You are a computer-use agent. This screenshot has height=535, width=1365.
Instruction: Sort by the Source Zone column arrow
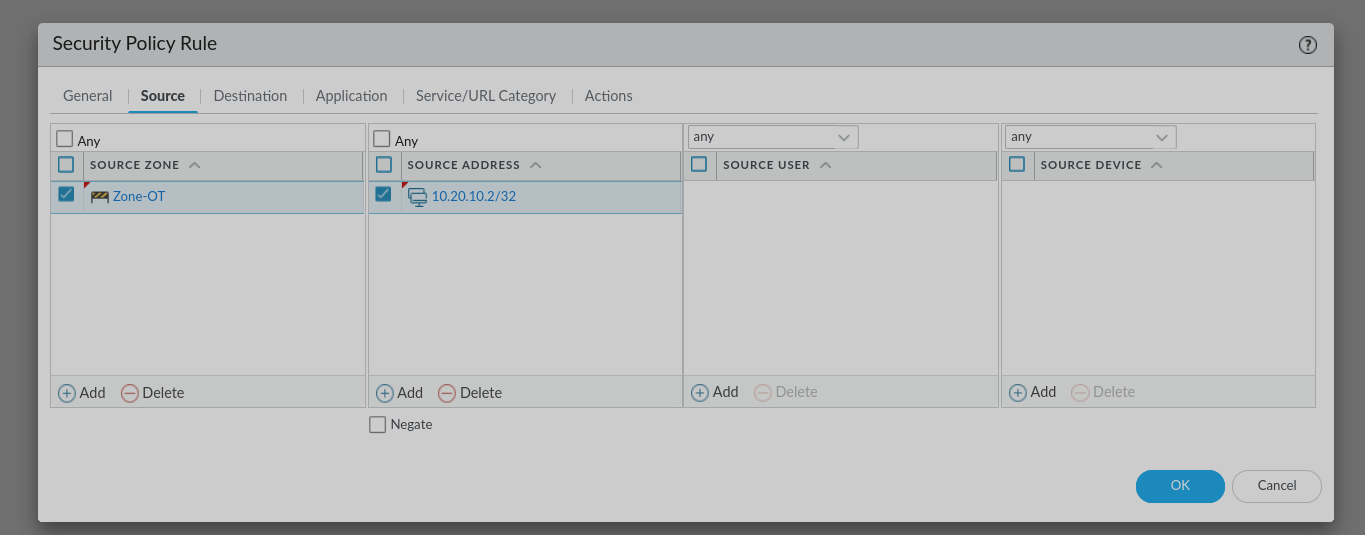(x=195, y=165)
